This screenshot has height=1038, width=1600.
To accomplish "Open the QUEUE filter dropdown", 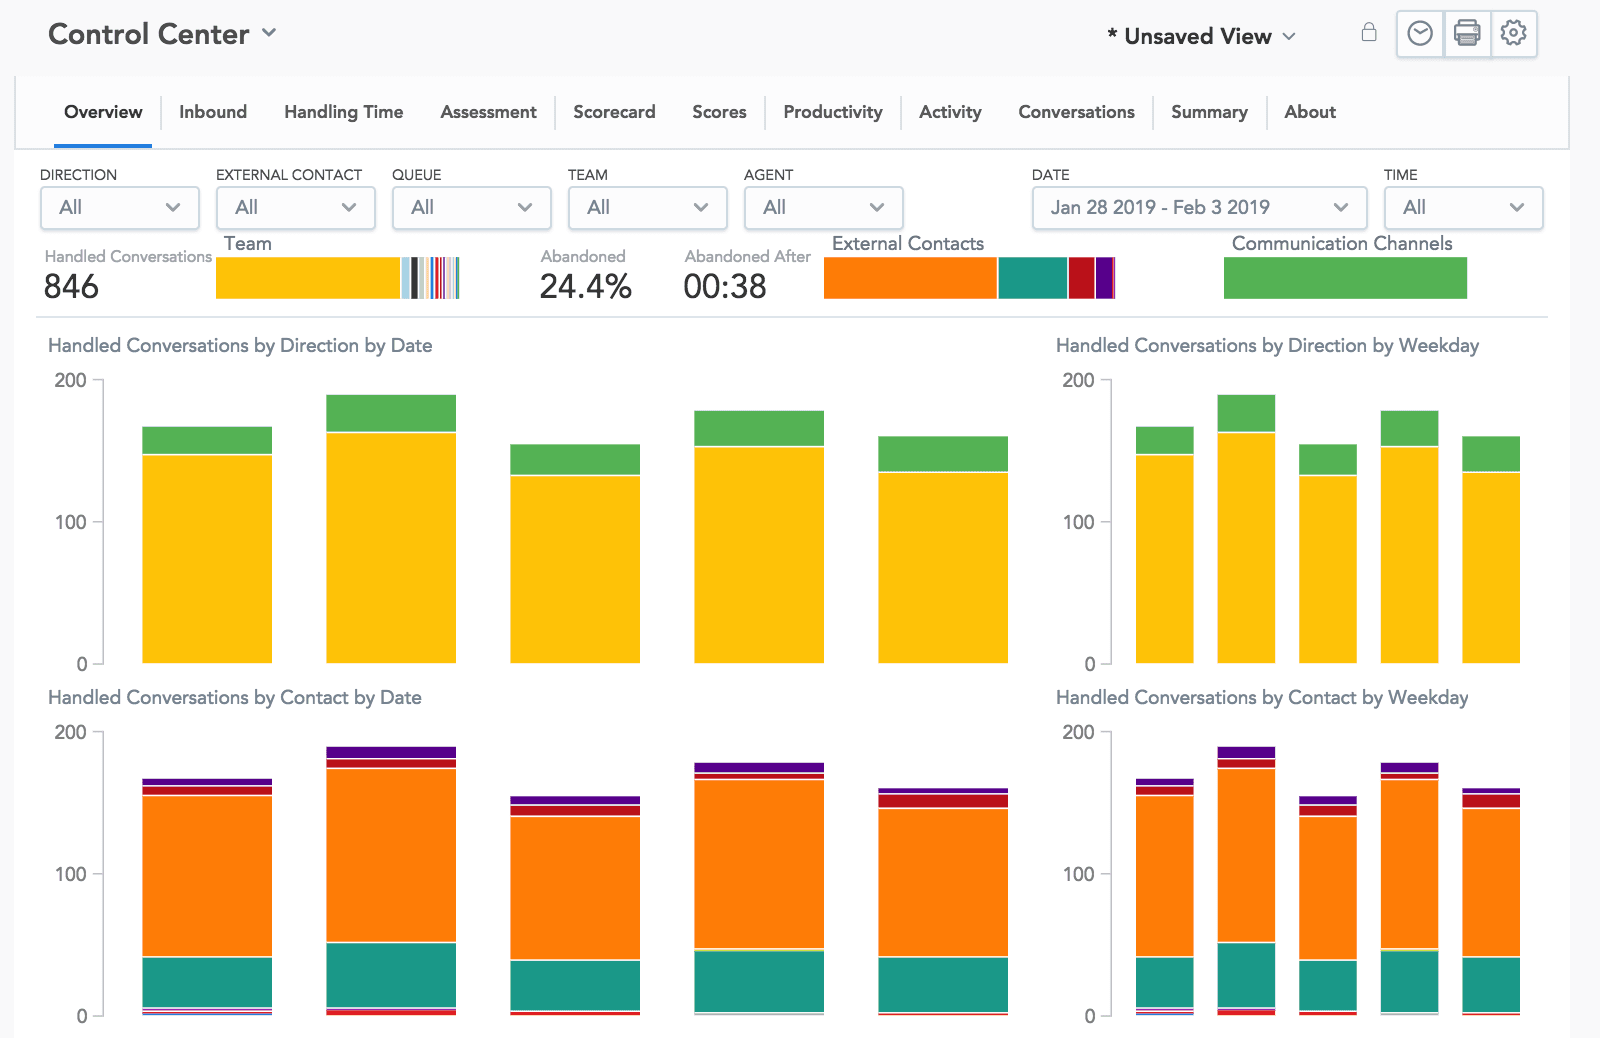I will pyautogui.click(x=471, y=208).
